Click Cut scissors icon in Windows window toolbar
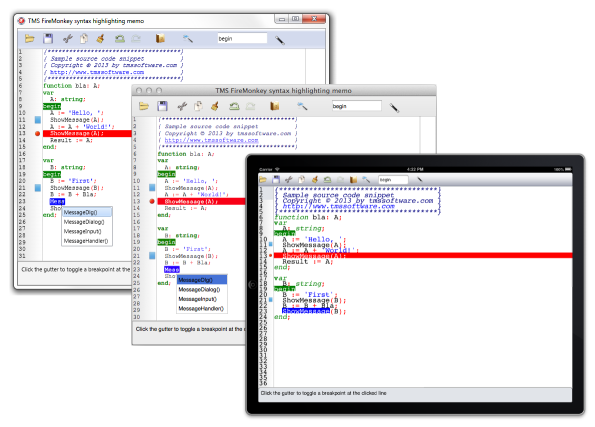Screen dimensions: 595x427 68,38
